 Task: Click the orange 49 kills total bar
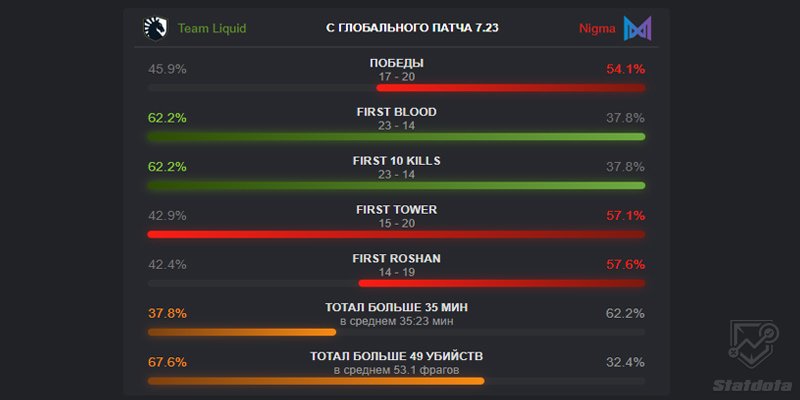(x=316, y=381)
